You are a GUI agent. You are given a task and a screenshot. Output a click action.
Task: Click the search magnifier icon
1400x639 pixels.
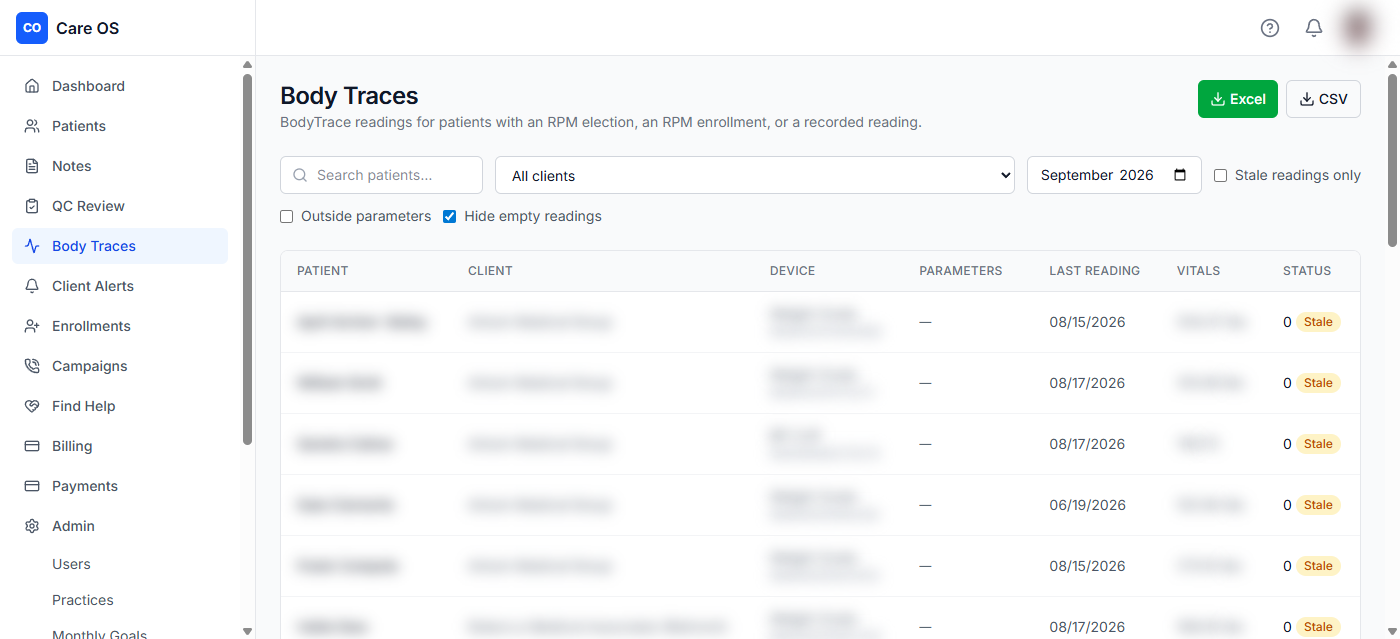(300, 175)
